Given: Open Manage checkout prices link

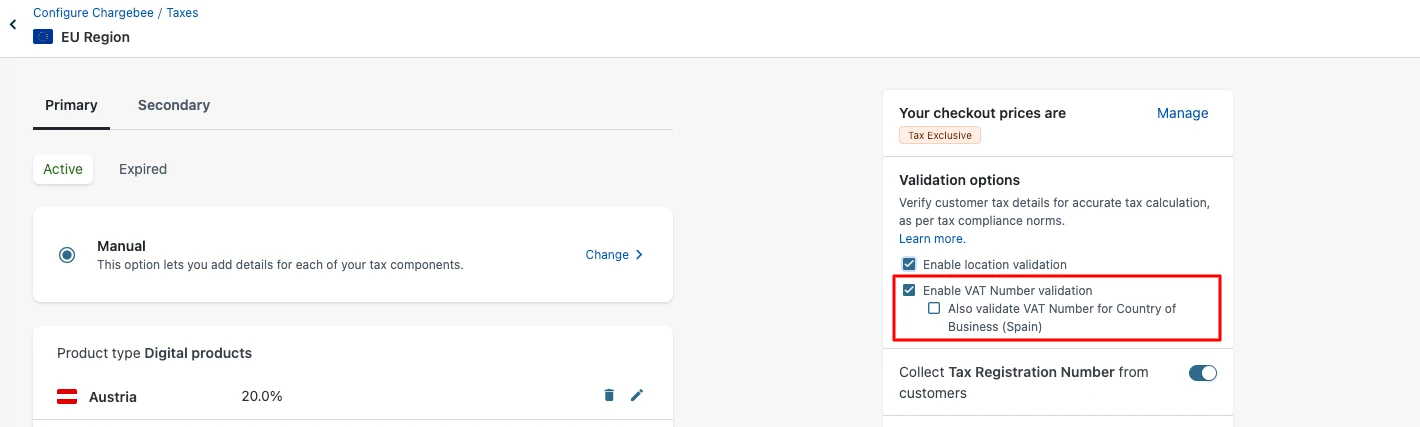Looking at the screenshot, I should [x=1183, y=114].
